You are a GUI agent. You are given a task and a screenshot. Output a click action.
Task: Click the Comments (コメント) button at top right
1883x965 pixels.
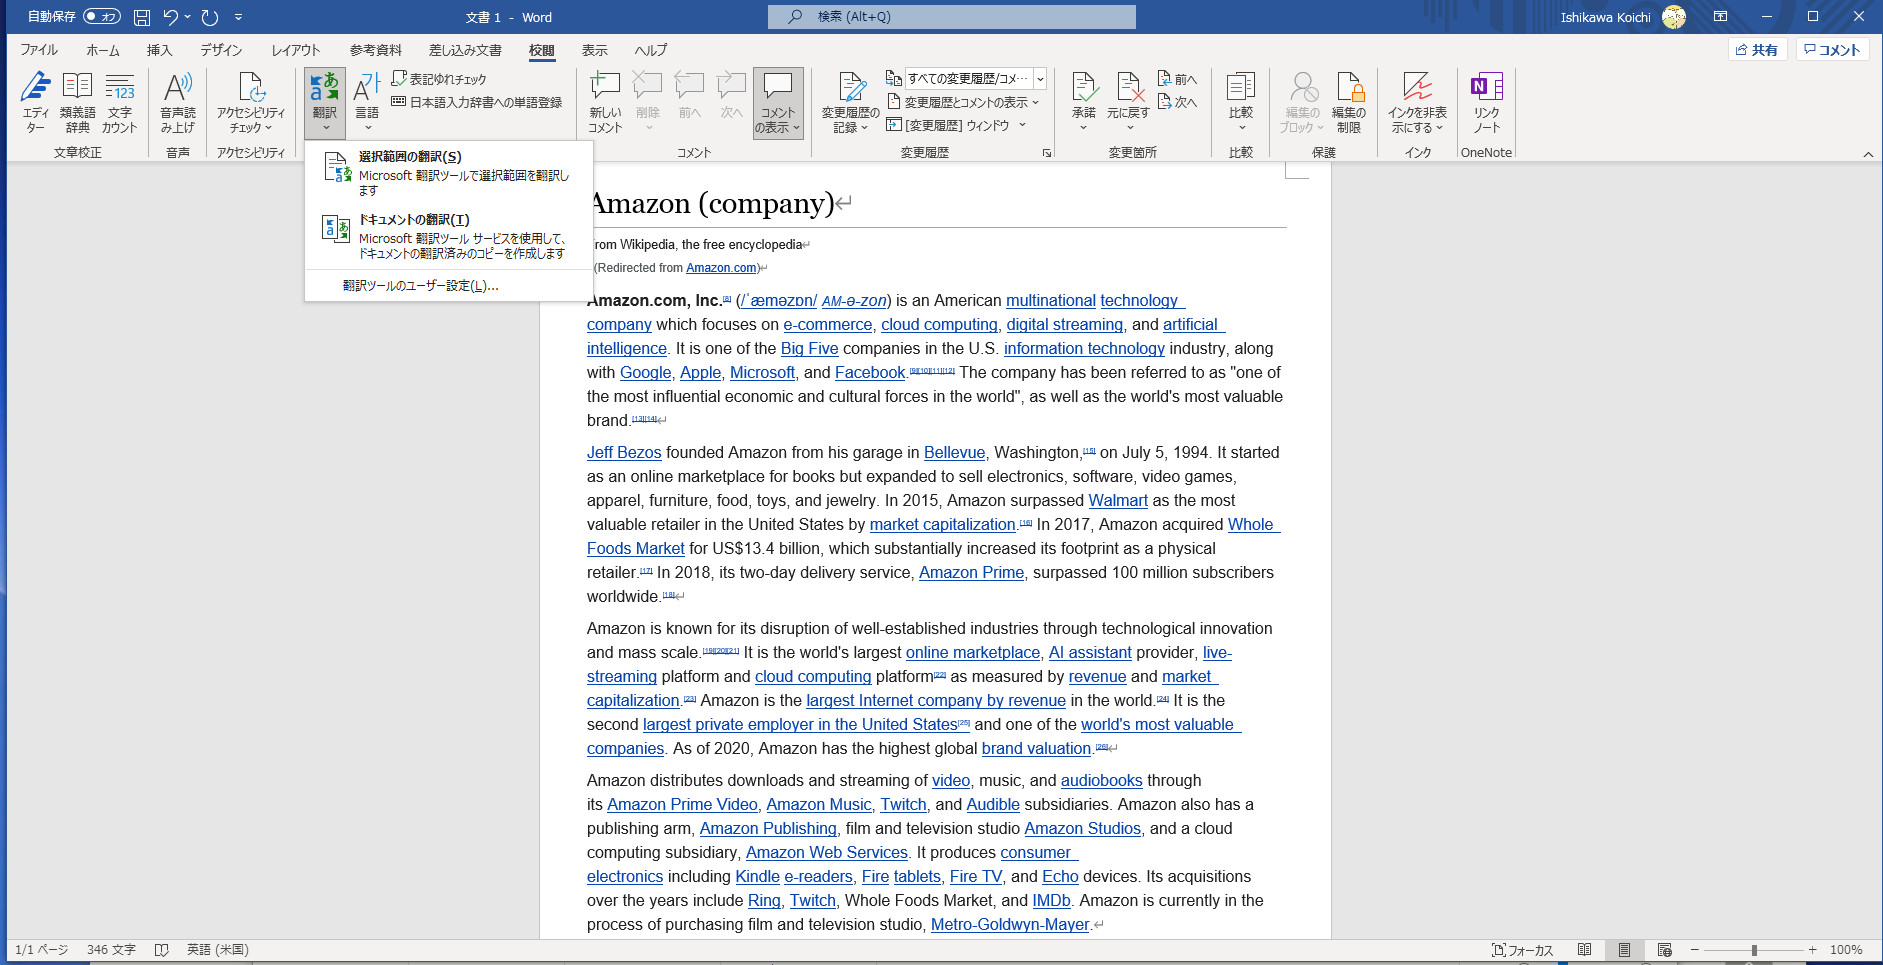1832,50
